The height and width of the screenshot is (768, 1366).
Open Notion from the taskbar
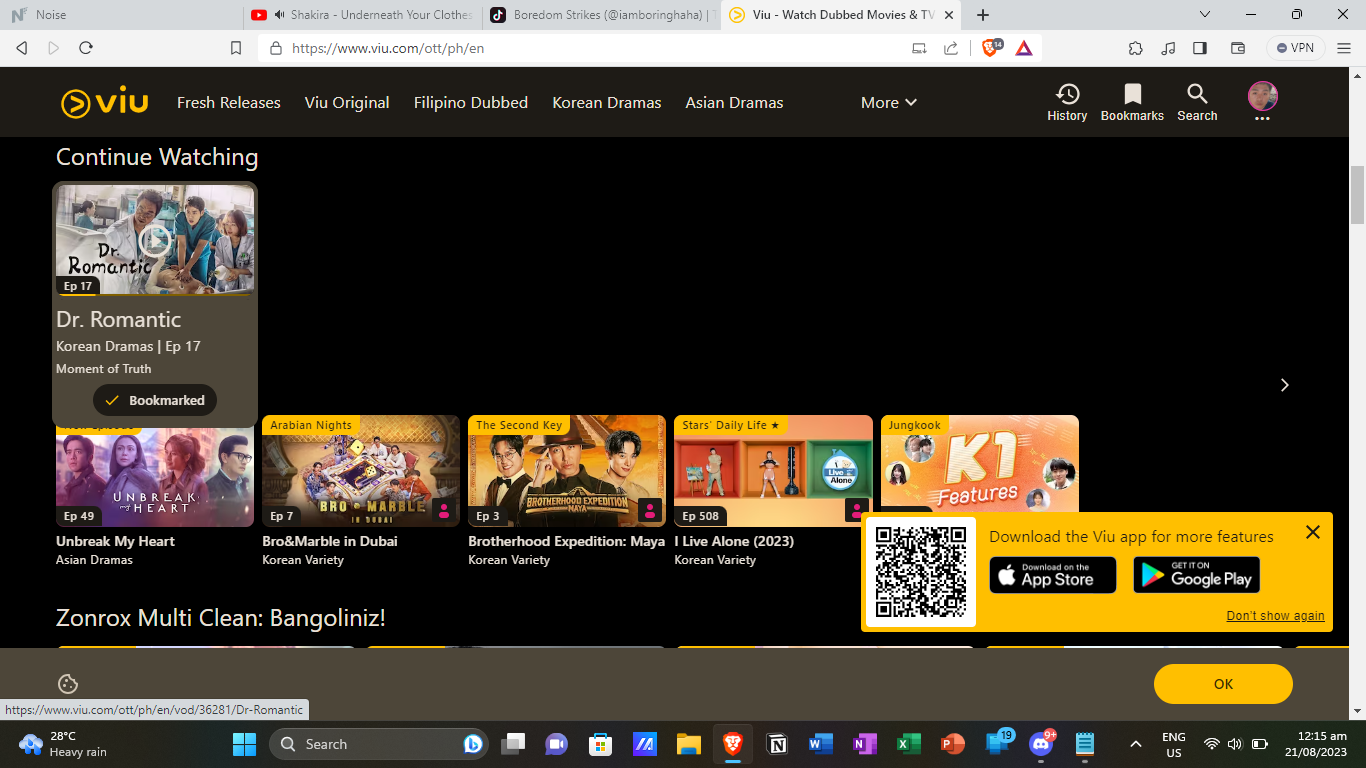[777, 744]
